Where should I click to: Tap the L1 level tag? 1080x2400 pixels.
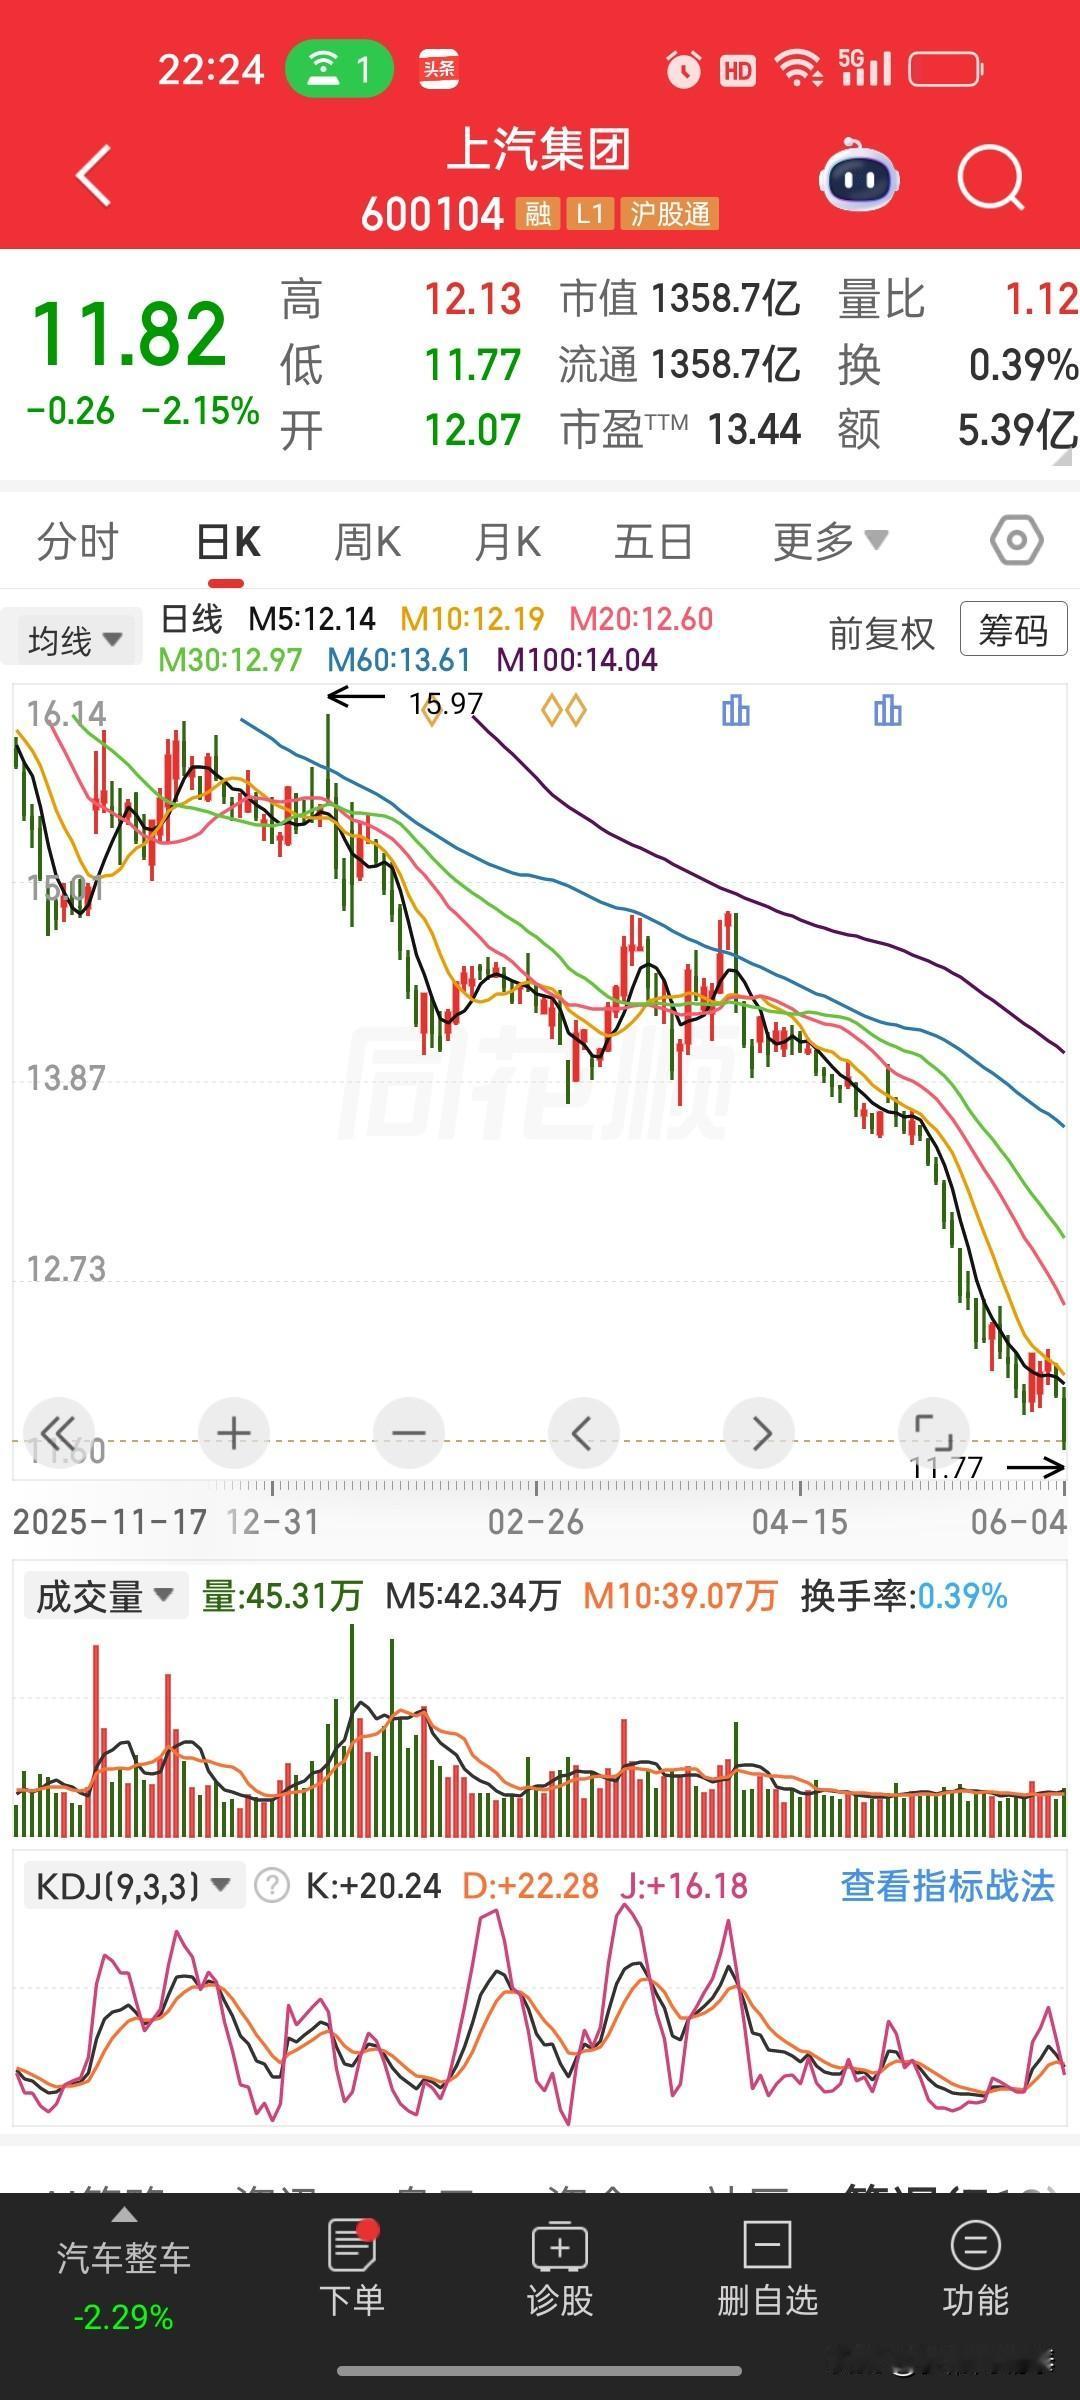click(x=589, y=214)
